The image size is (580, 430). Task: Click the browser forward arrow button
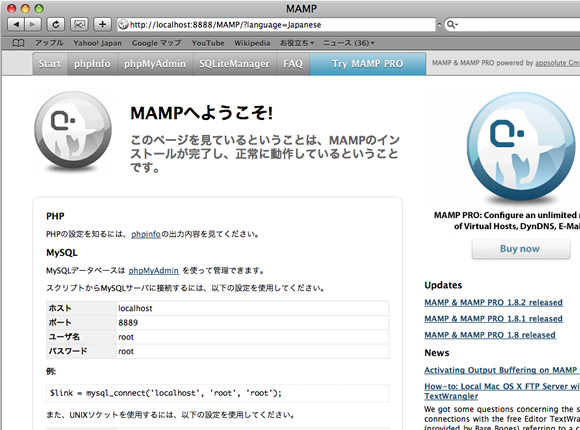33,25
